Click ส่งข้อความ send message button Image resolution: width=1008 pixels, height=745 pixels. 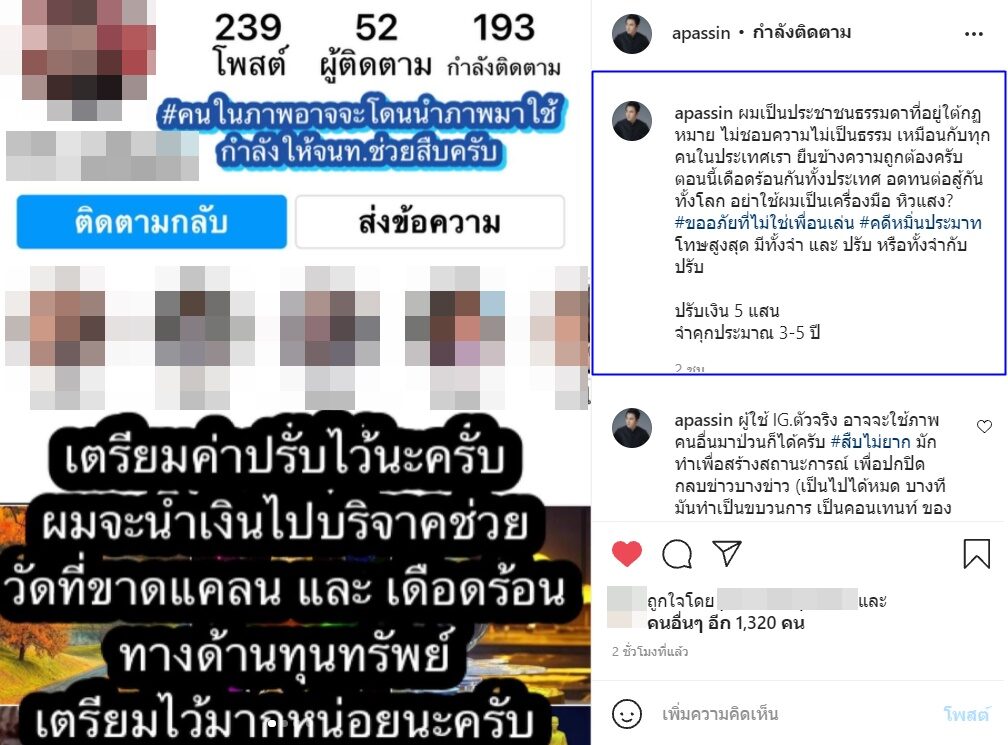coord(430,222)
